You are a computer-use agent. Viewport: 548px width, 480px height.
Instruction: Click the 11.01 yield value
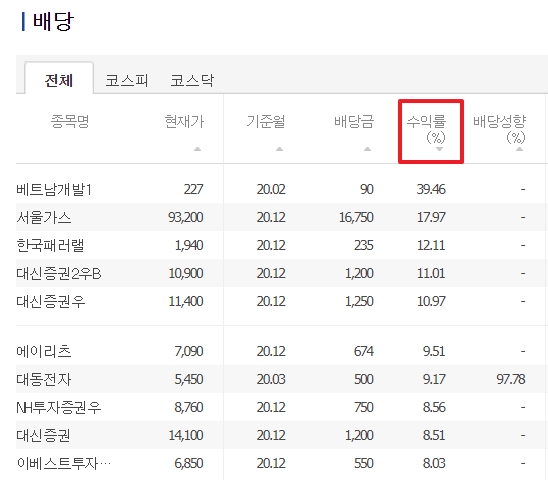pyautogui.click(x=431, y=273)
